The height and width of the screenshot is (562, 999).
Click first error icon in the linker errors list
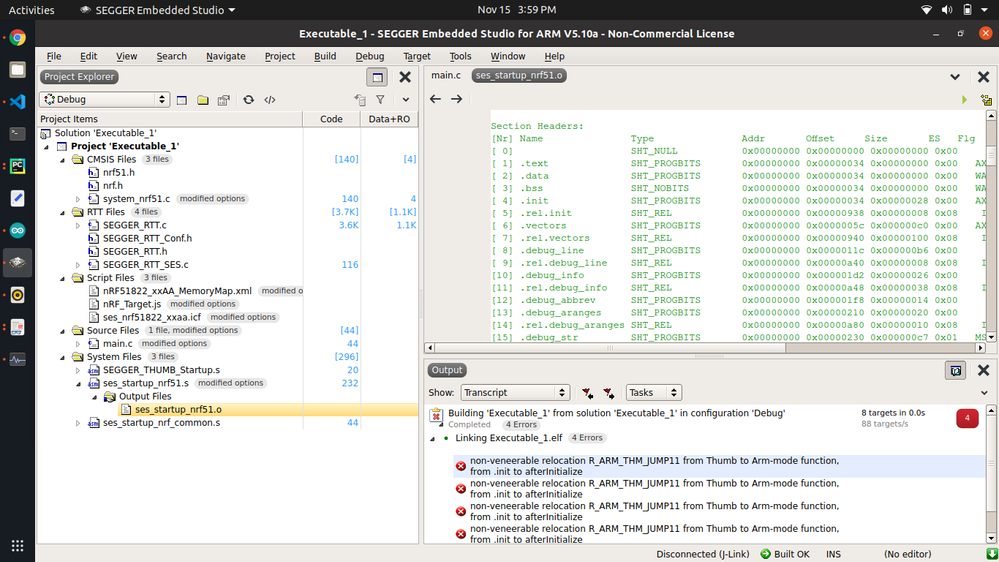[x=461, y=466]
